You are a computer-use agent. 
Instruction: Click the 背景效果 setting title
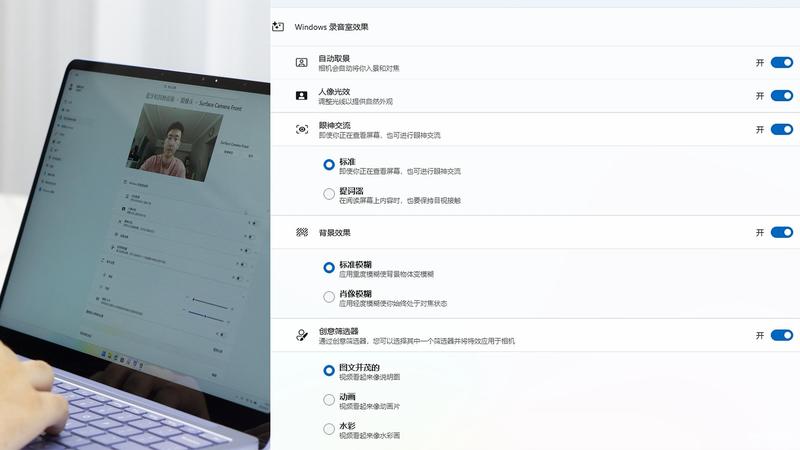pos(334,233)
